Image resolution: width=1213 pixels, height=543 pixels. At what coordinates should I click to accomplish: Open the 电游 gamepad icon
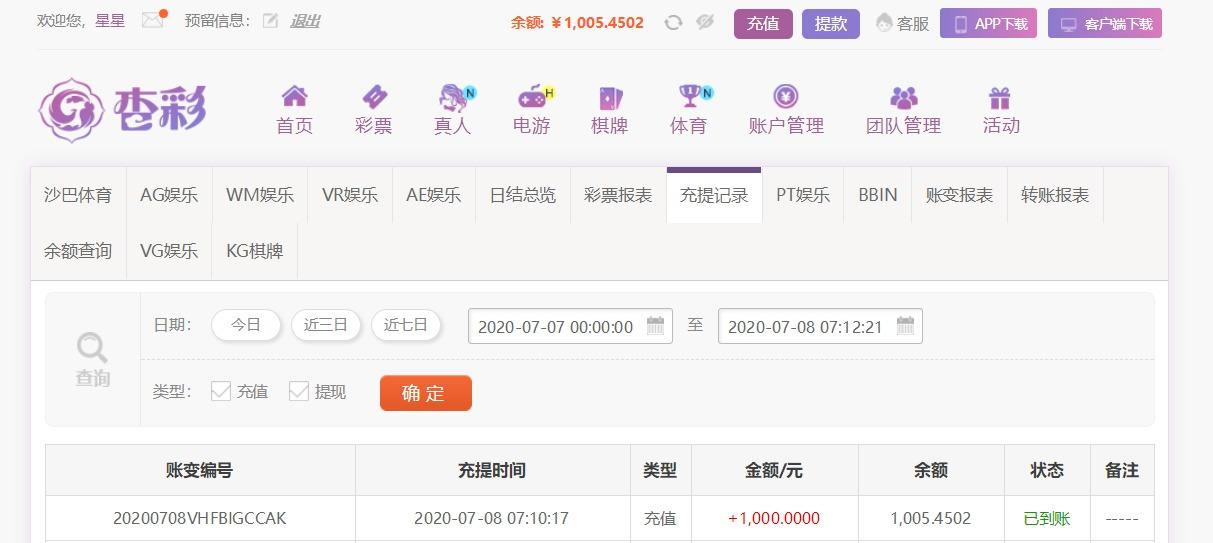point(533,96)
